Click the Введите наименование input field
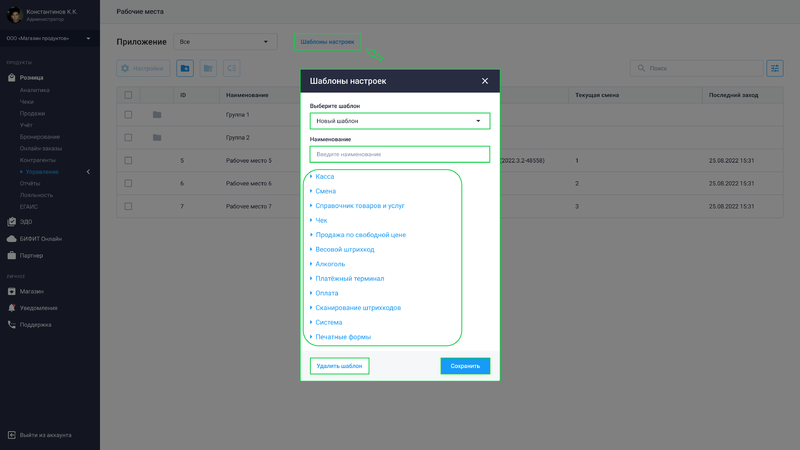Viewport: 800px width, 450px height. (399, 154)
